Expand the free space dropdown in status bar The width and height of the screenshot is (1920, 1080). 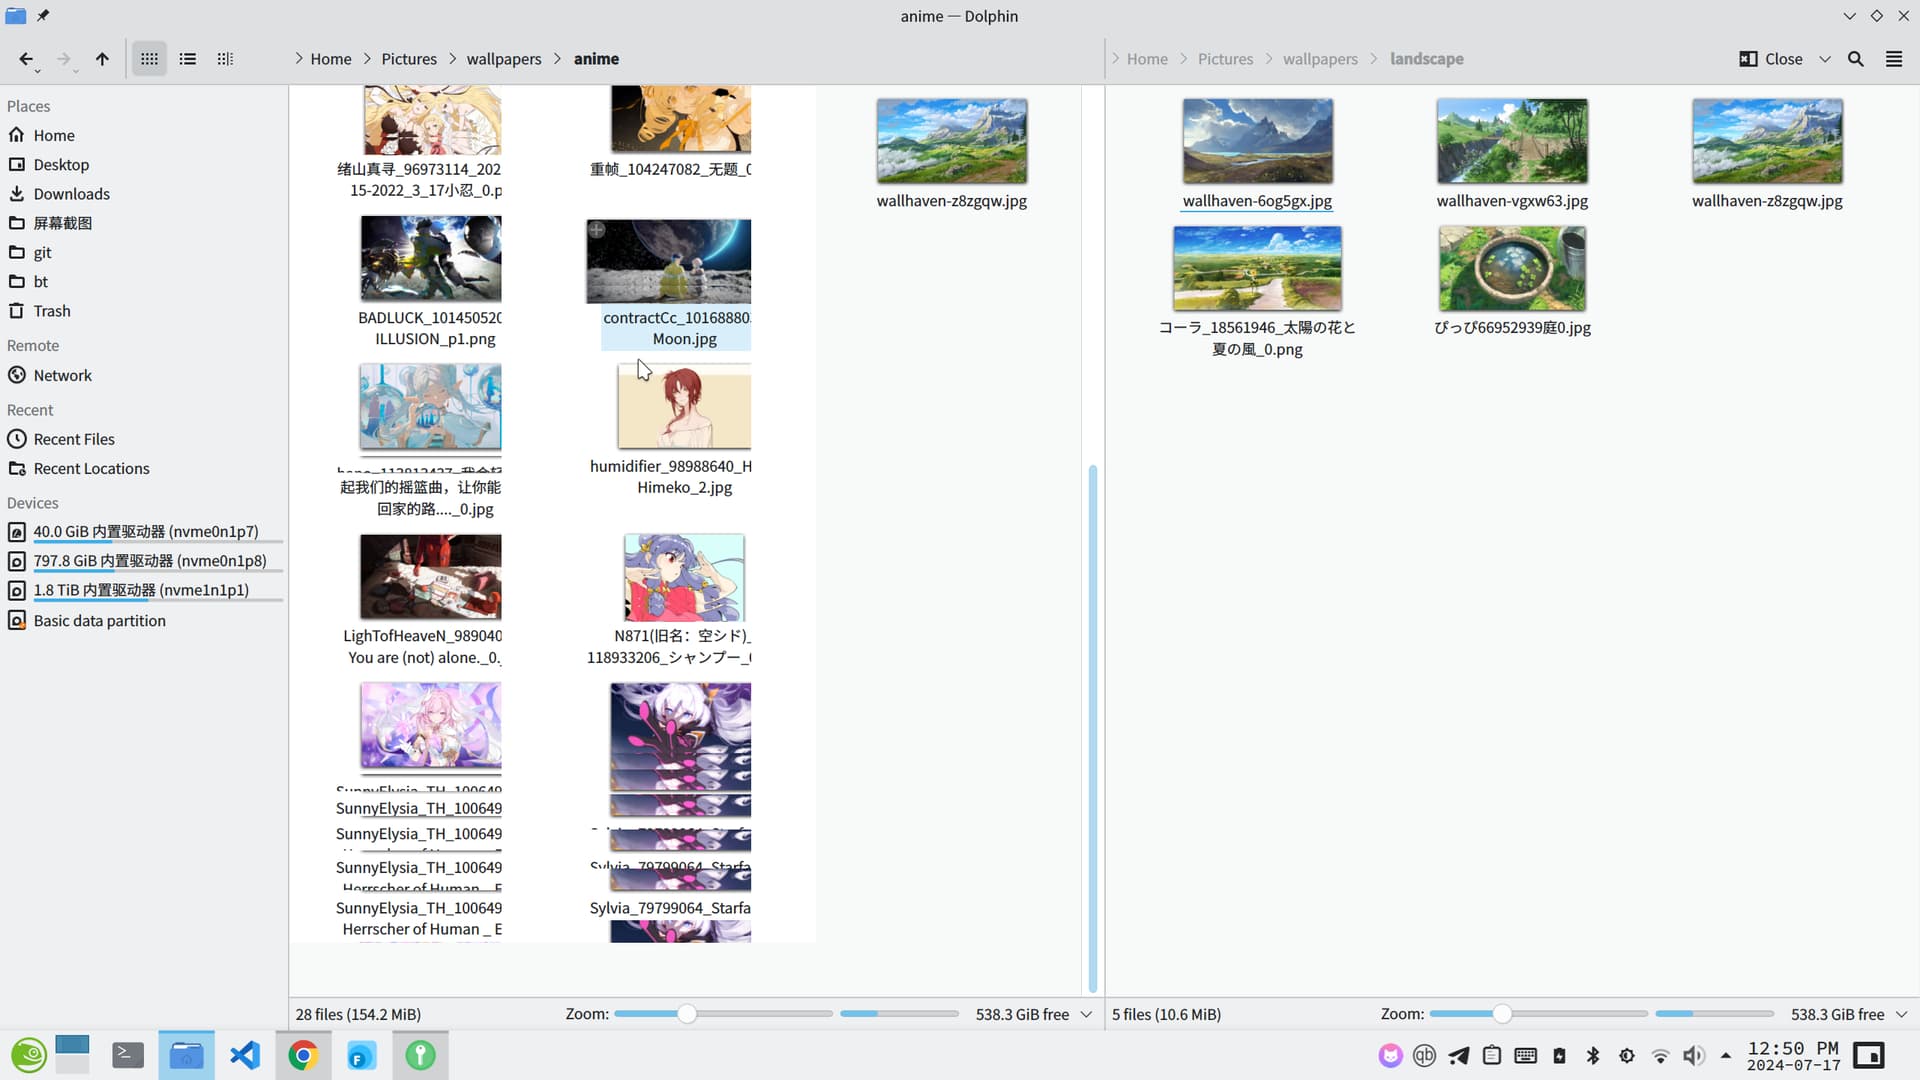pos(1087,1014)
